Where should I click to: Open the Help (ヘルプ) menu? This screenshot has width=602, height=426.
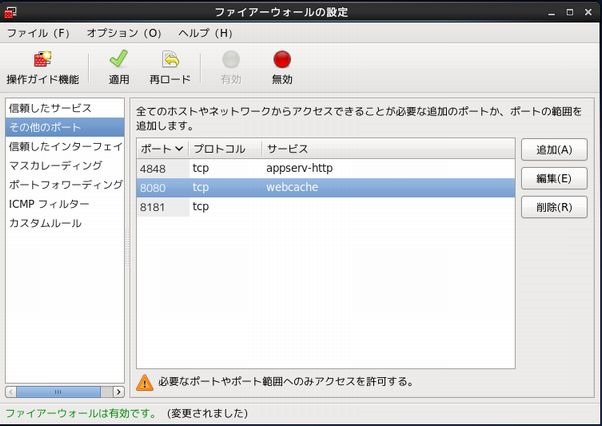204,33
